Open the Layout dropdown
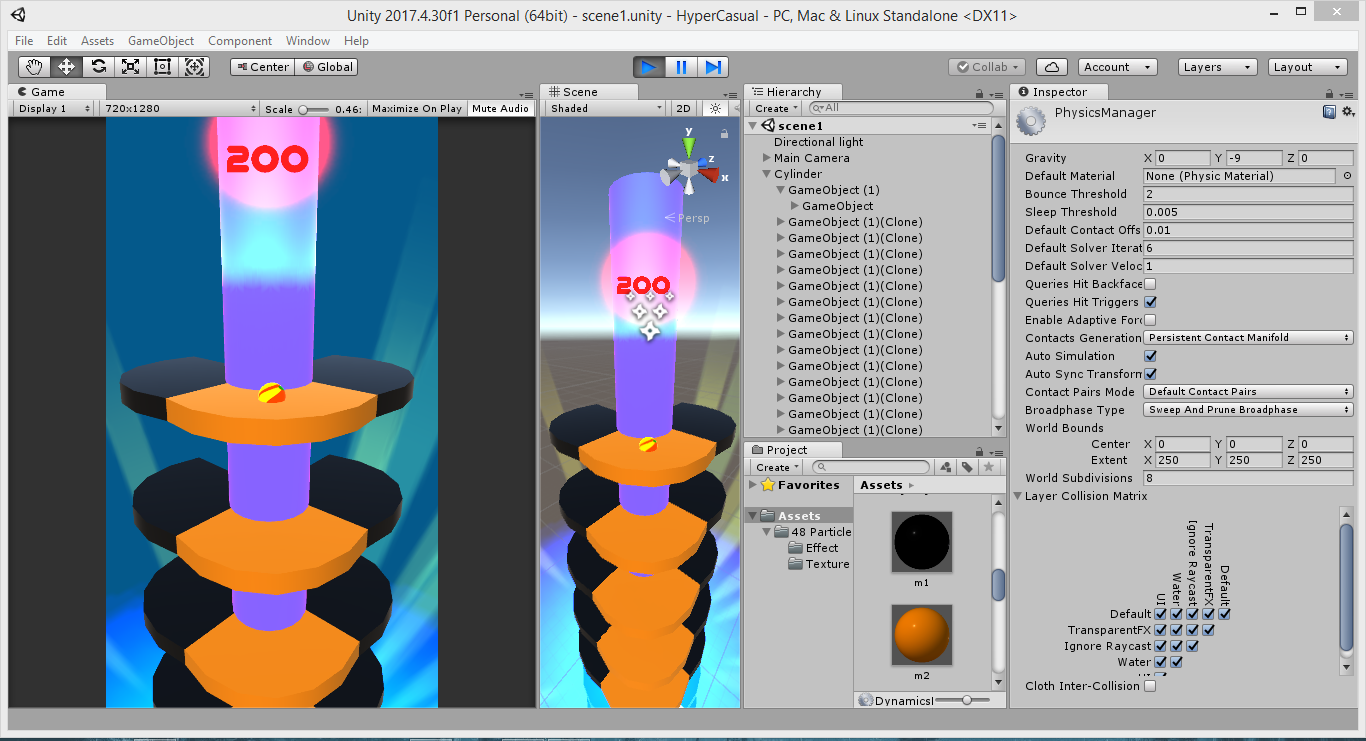This screenshot has width=1366, height=741. (x=1308, y=67)
